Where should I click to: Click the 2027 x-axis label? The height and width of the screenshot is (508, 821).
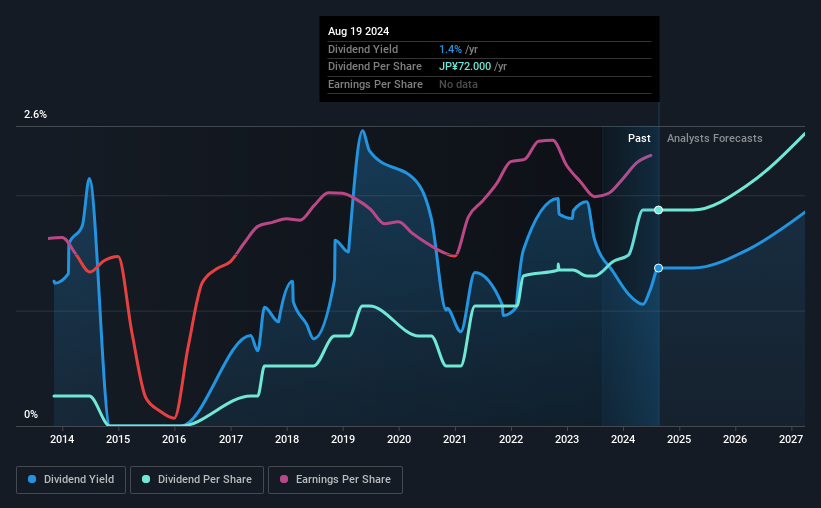point(791,439)
